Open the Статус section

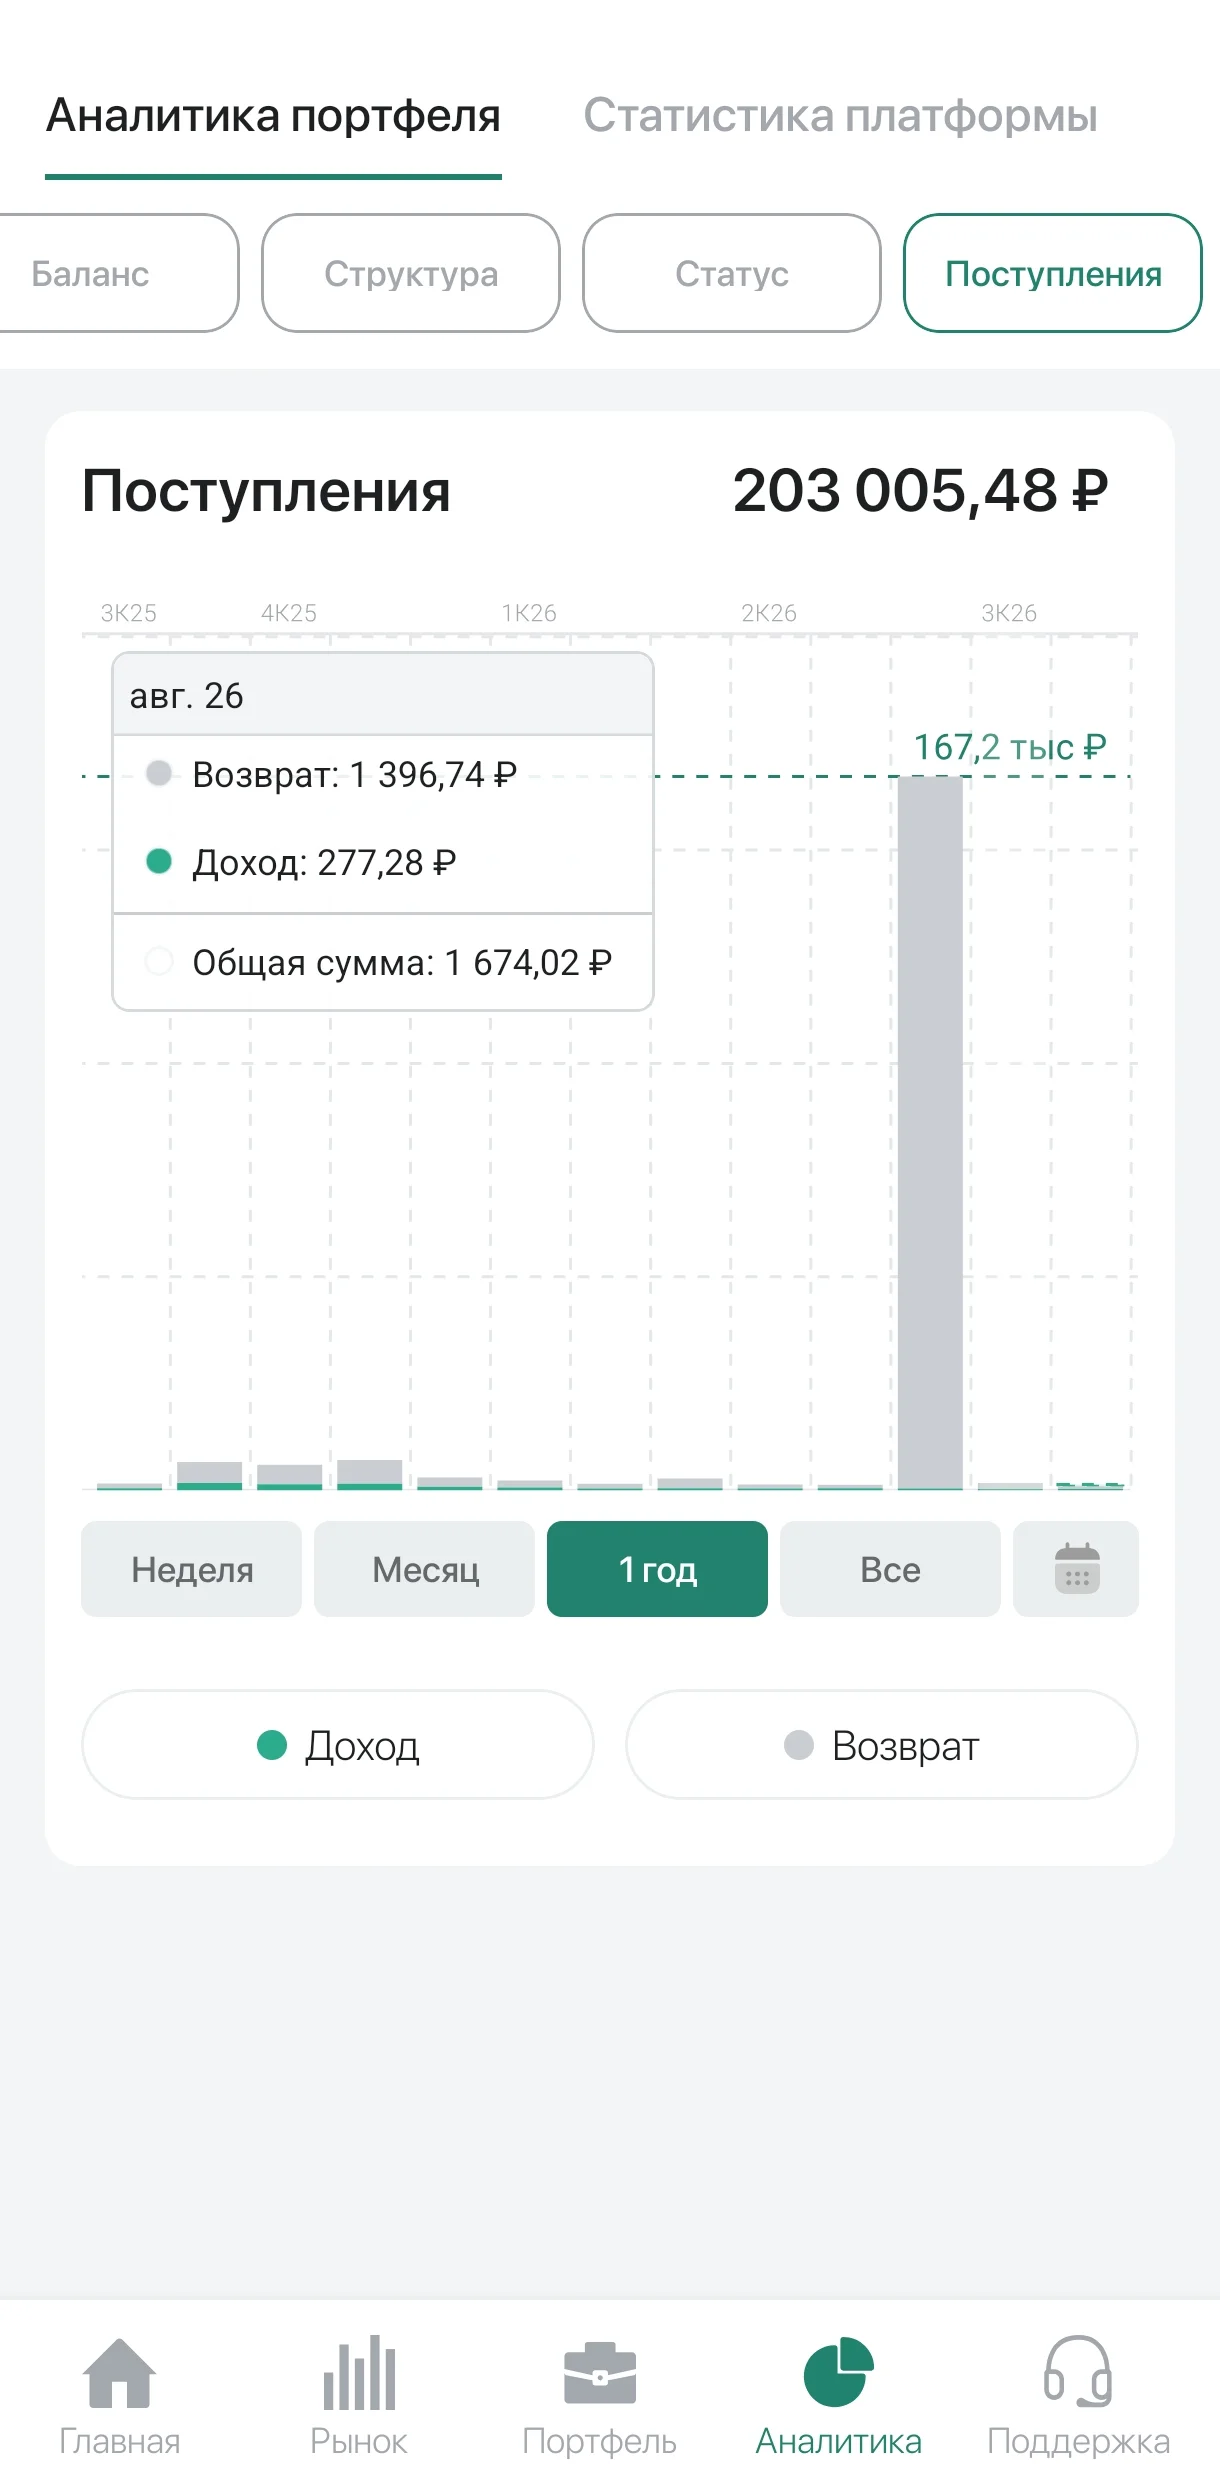(x=732, y=273)
